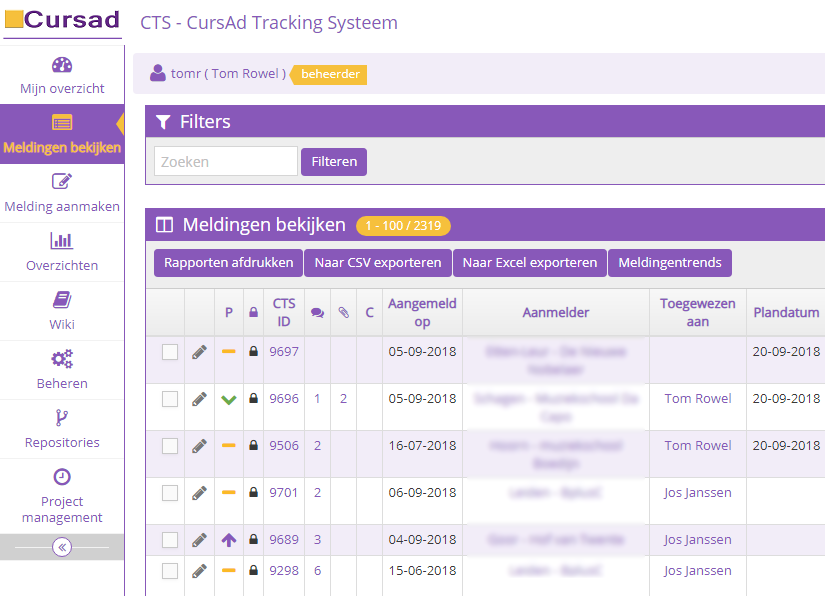The image size is (825, 596).
Task: Click the paperclip attachments column header
Action: coord(343,313)
